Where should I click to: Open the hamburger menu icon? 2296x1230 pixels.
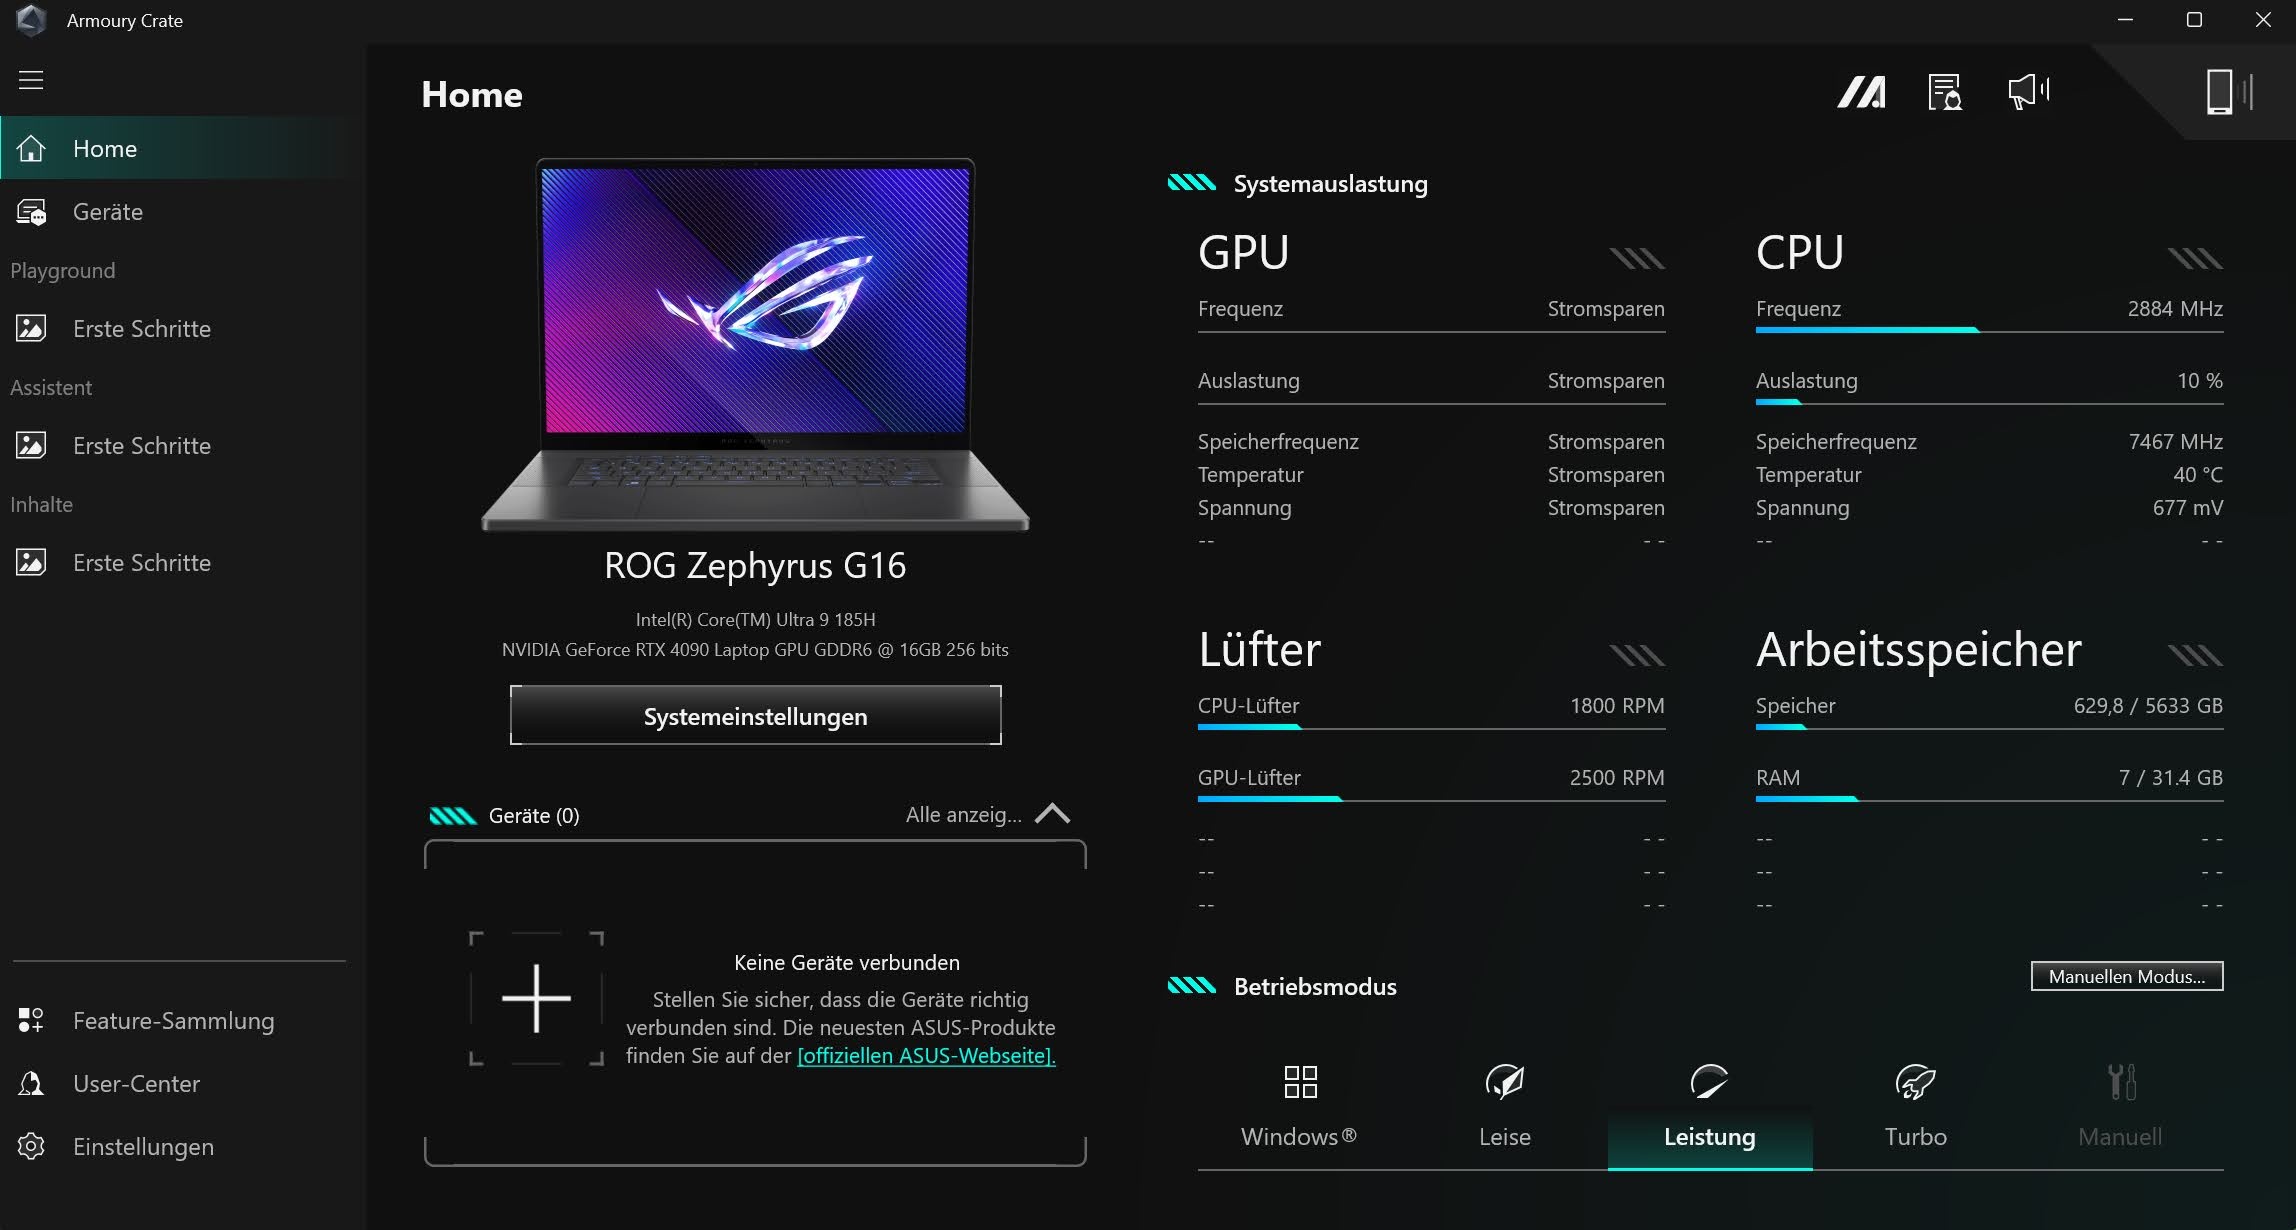click(31, 80)
